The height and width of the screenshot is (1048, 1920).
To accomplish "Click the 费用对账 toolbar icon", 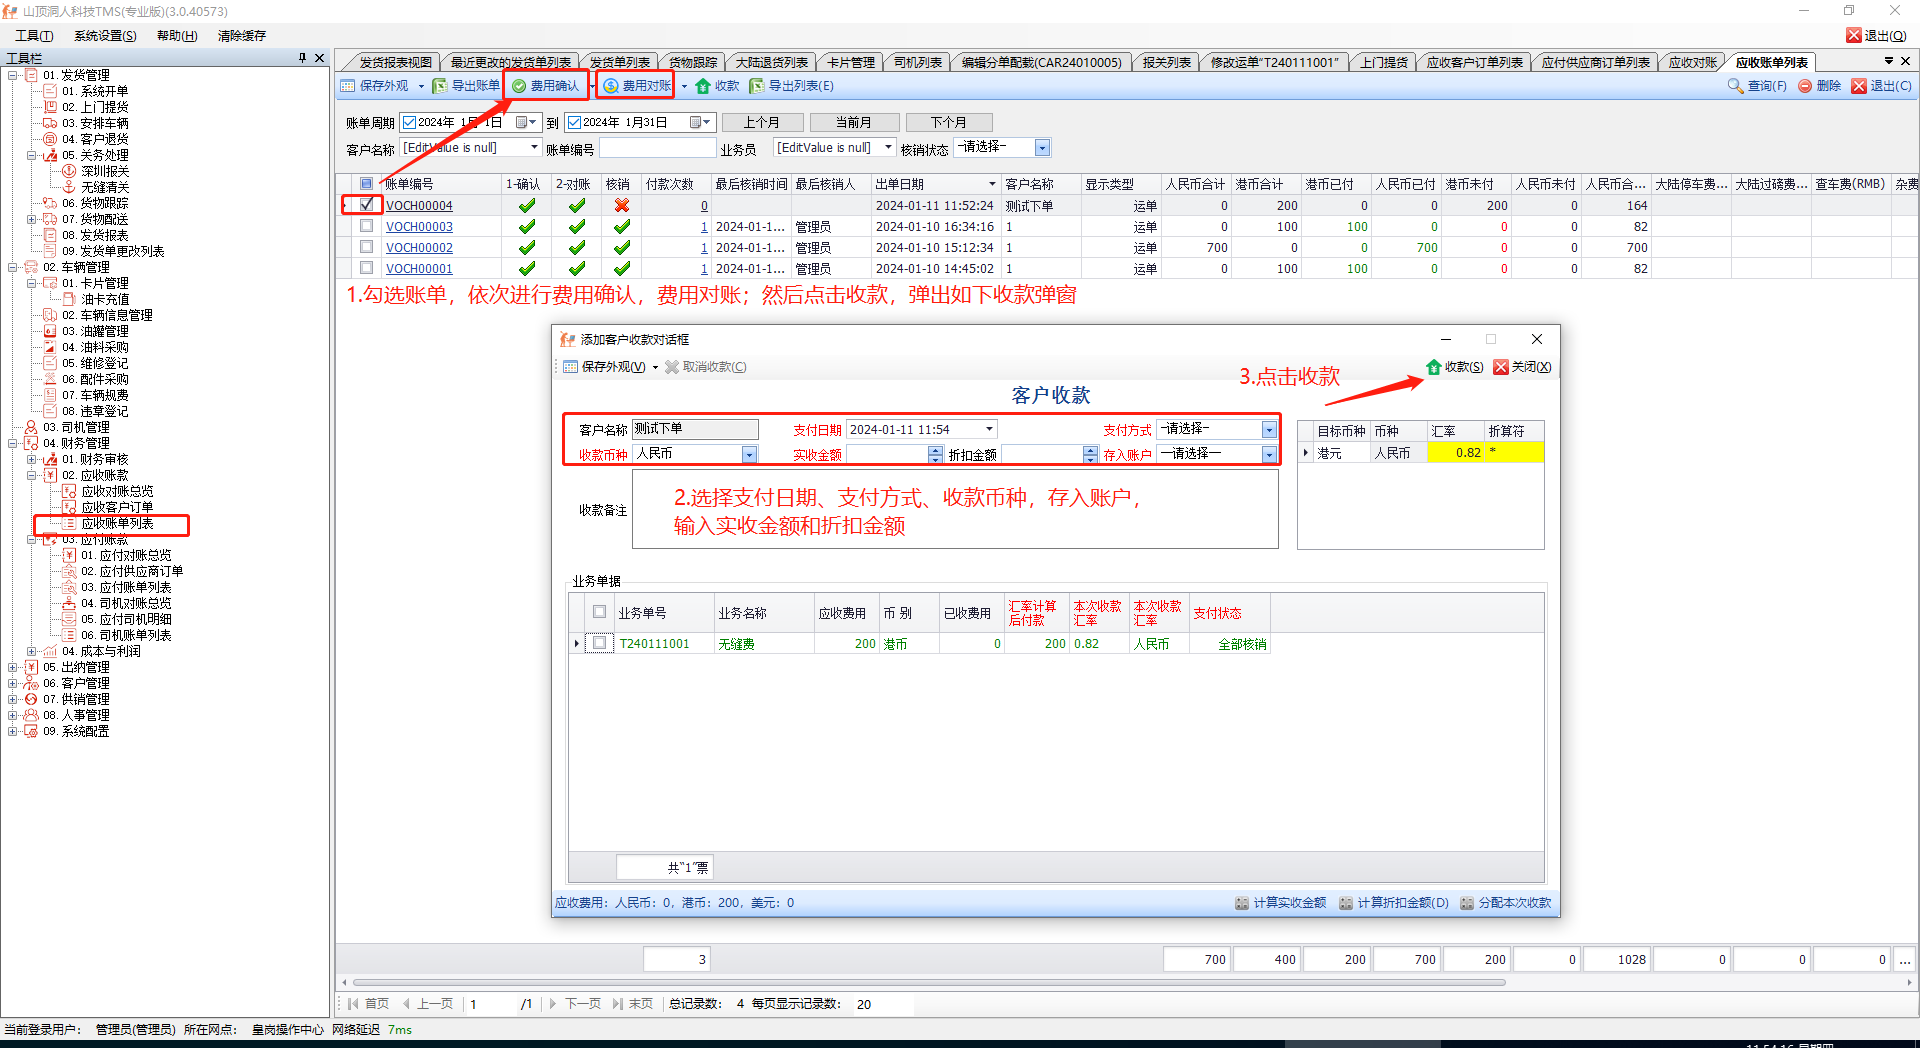I will tap(611, 86).
